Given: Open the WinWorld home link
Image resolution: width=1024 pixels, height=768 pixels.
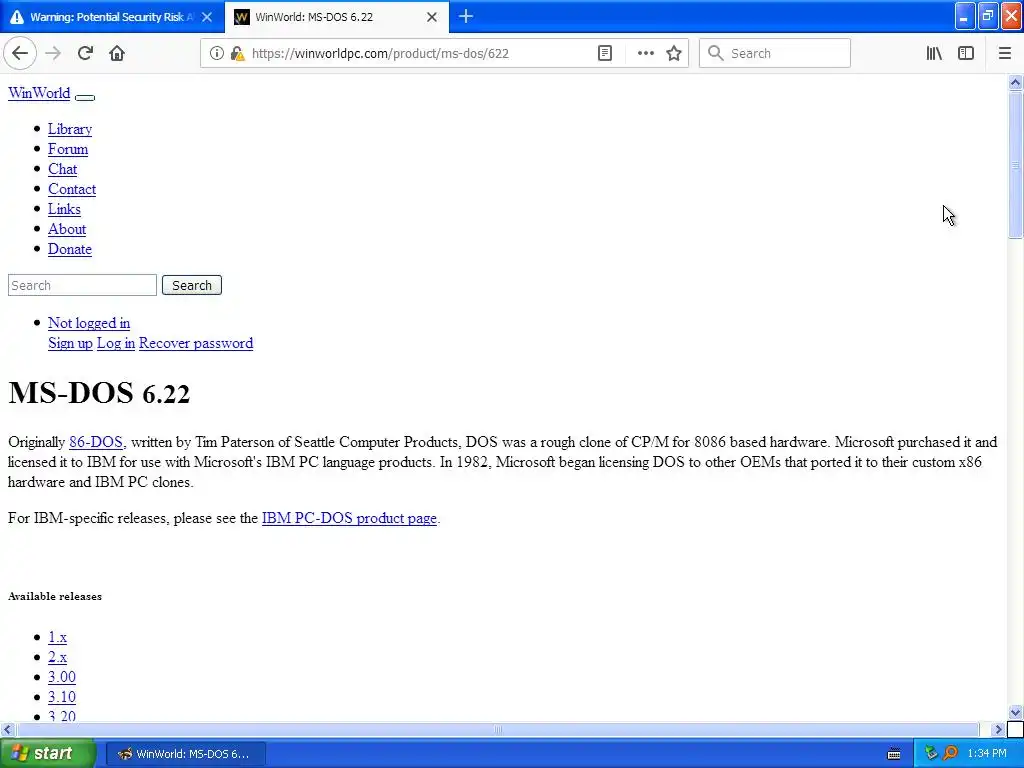Looking at the screenshot, I should (39, 93).
